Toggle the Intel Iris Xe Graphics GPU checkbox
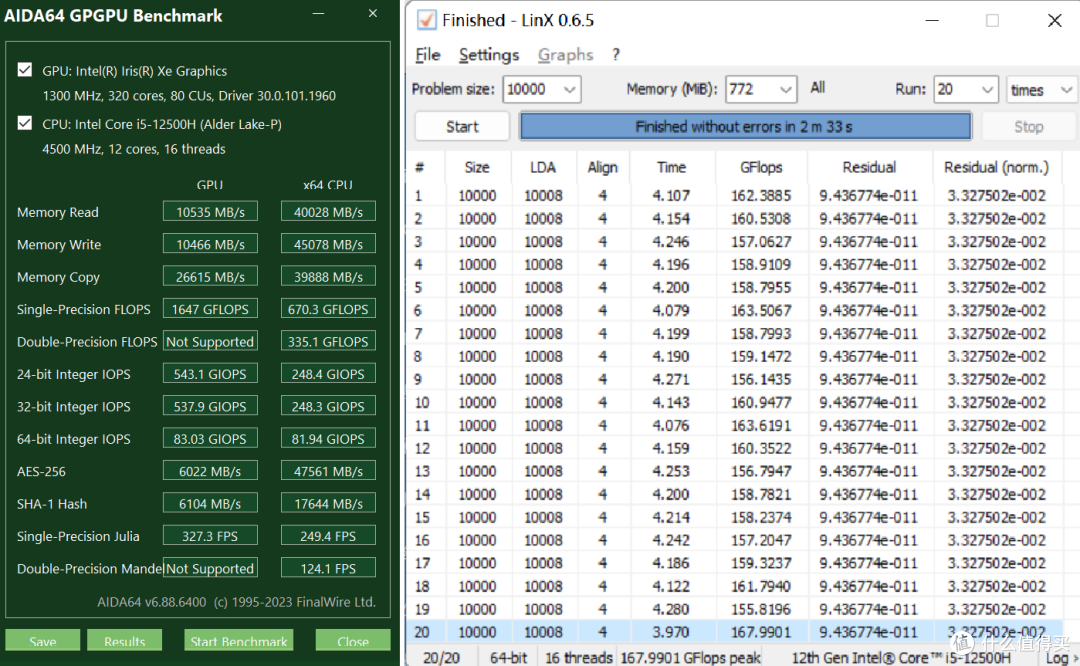 (25, 71)
